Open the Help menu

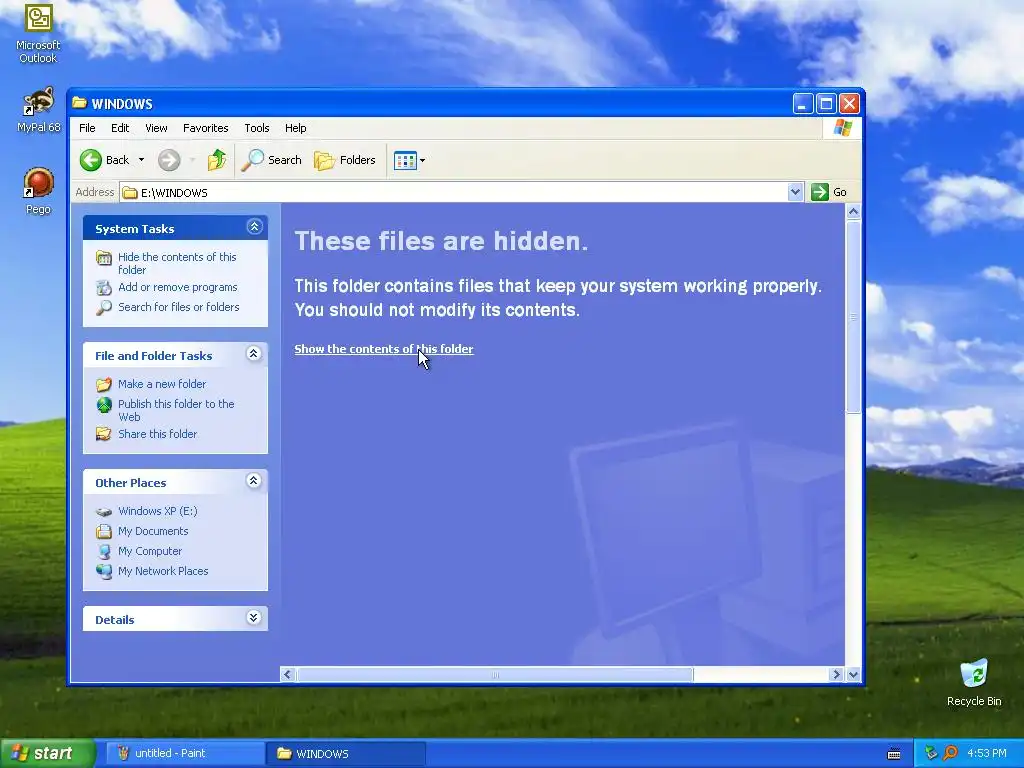tap(295, 128)
